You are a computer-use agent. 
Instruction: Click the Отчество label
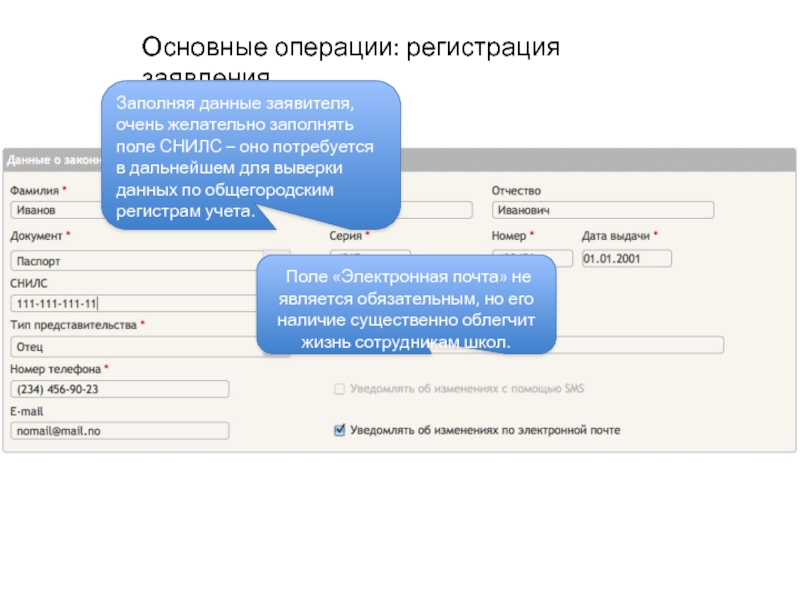pyautogui.click(x=516, y=191)
